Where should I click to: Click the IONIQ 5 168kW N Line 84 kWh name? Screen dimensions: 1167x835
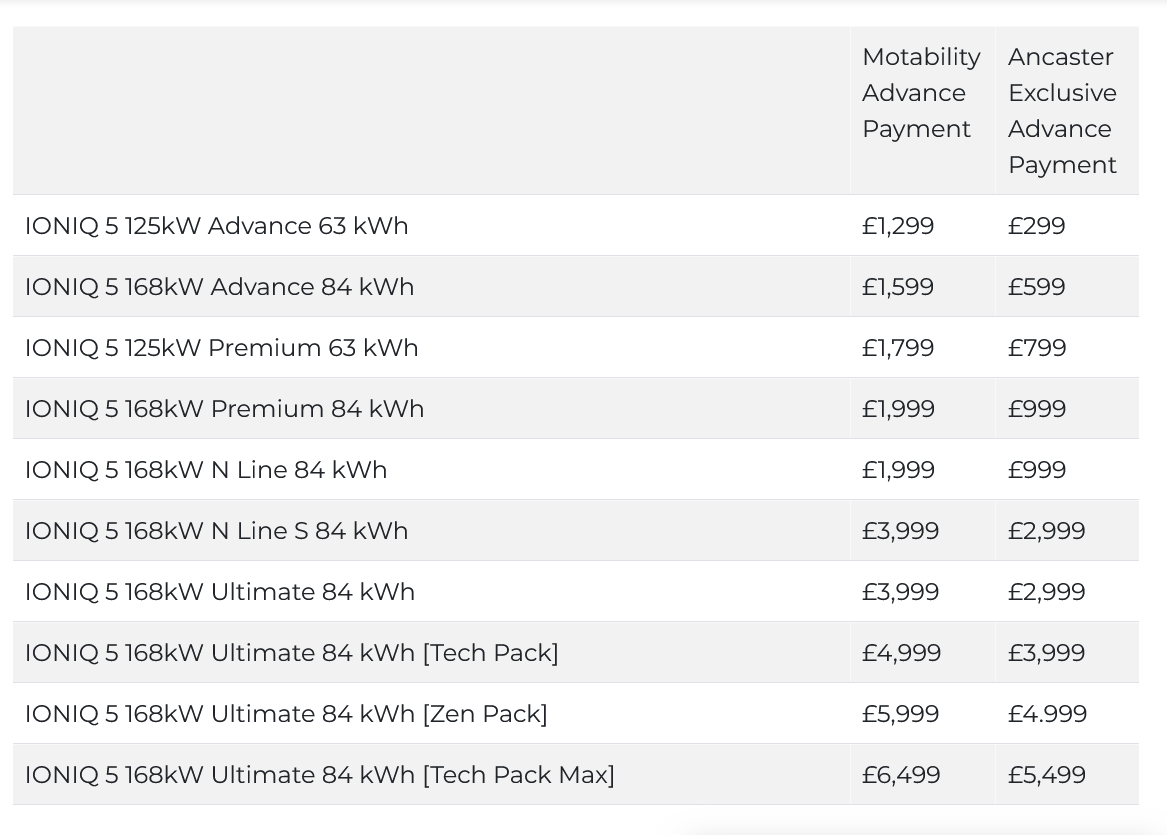pos(206,470)
